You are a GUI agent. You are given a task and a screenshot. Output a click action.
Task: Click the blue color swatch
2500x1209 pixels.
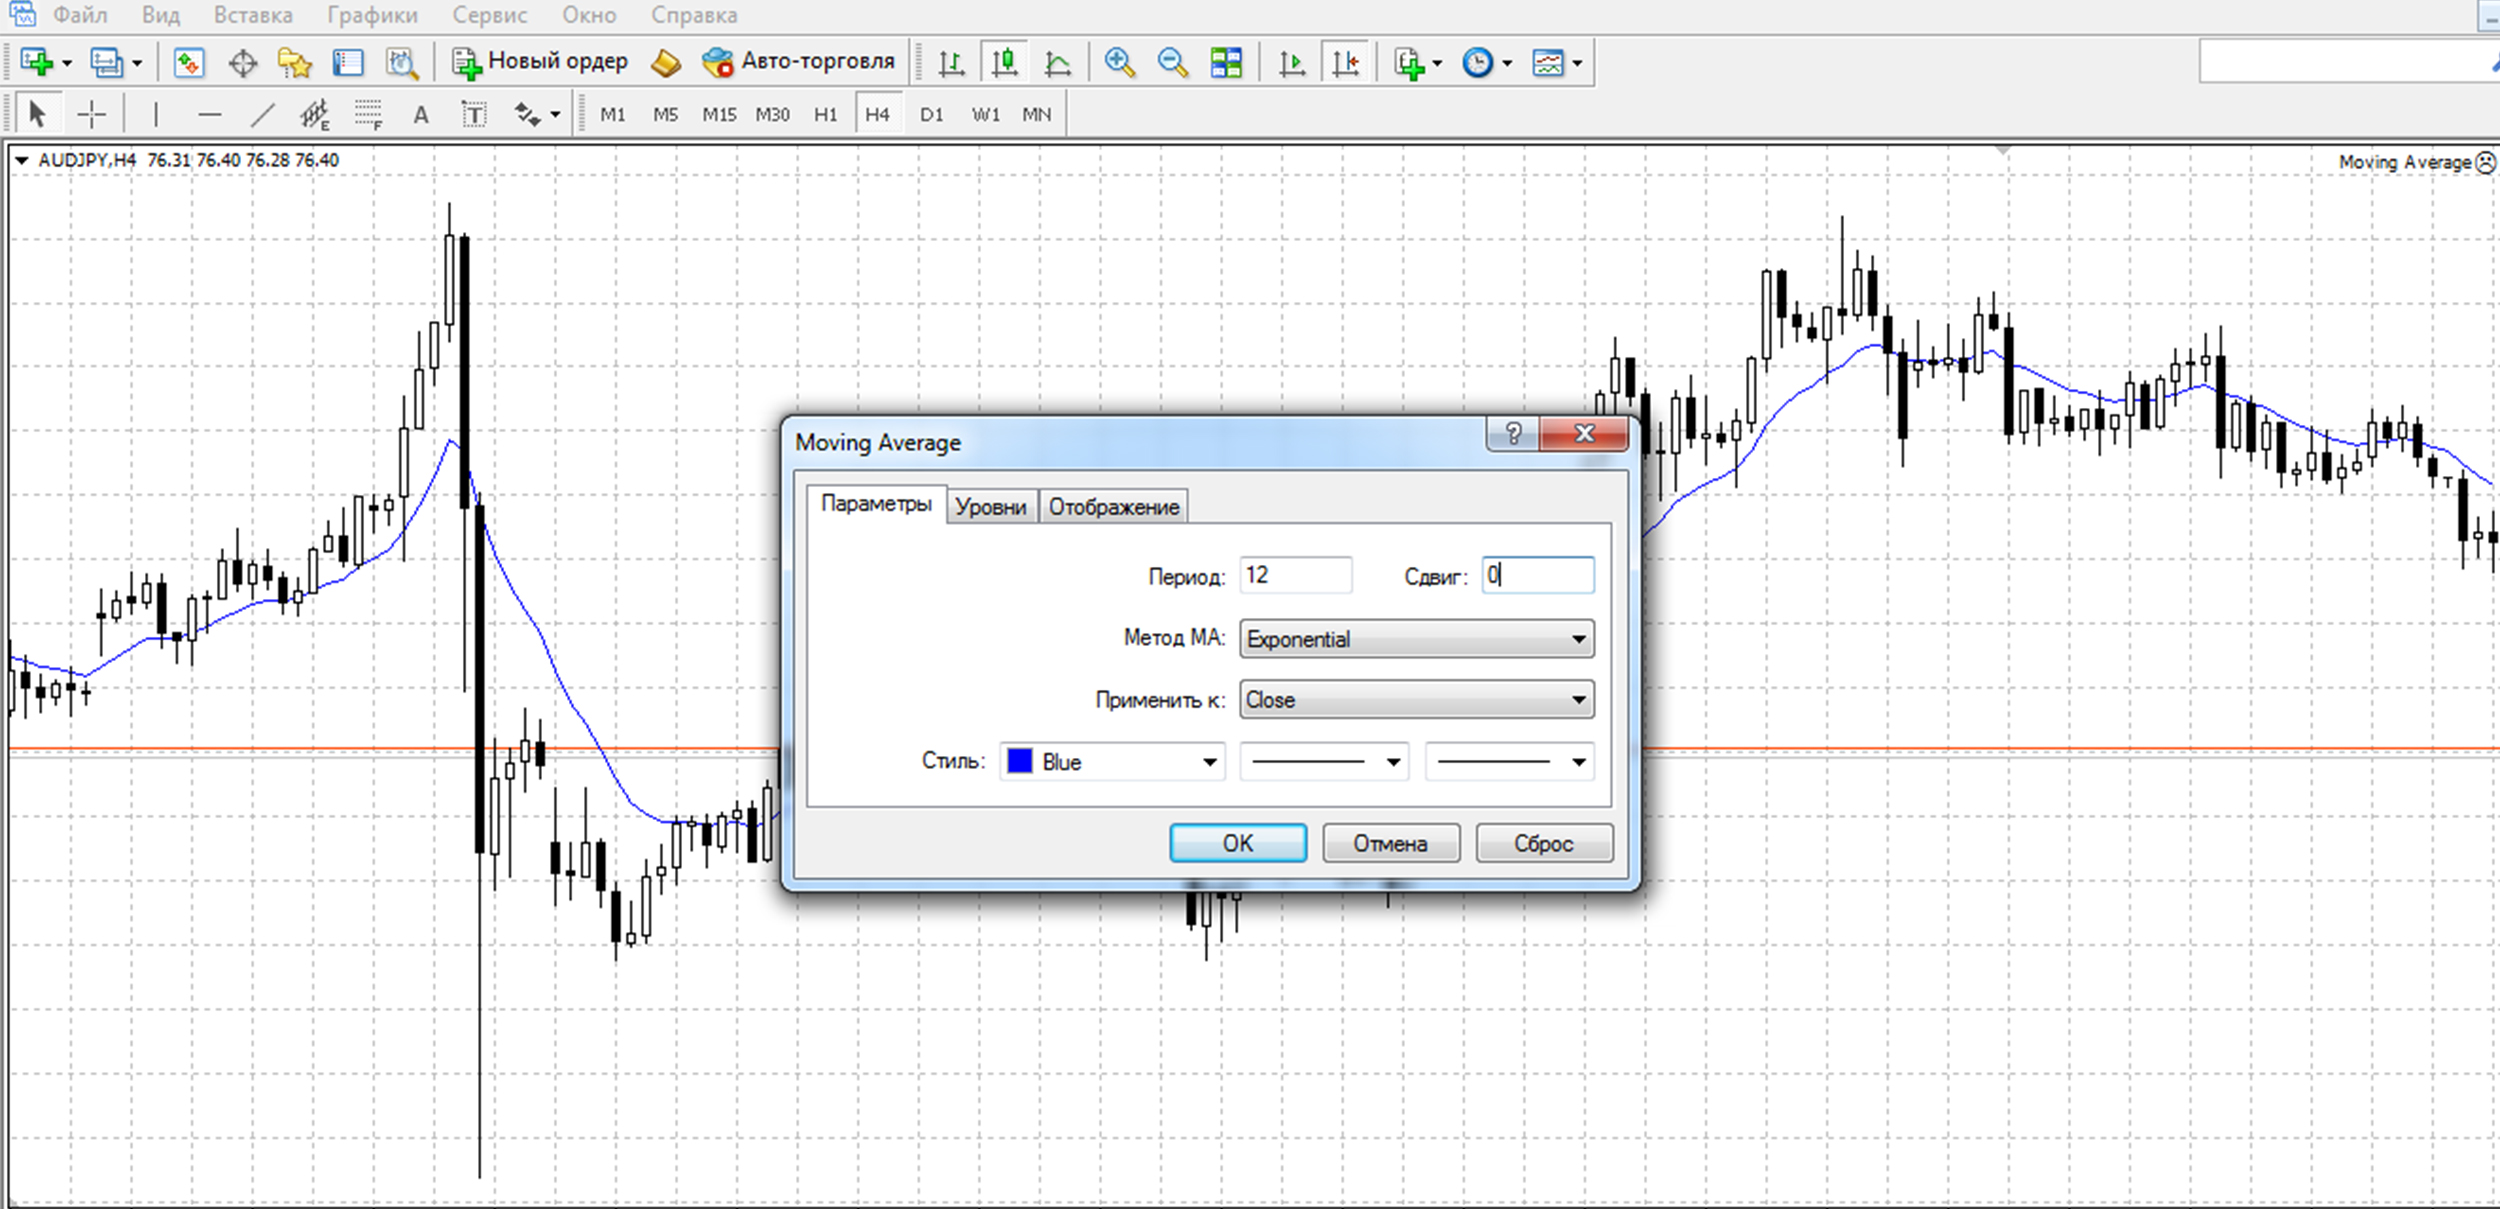pos(1019,761)
